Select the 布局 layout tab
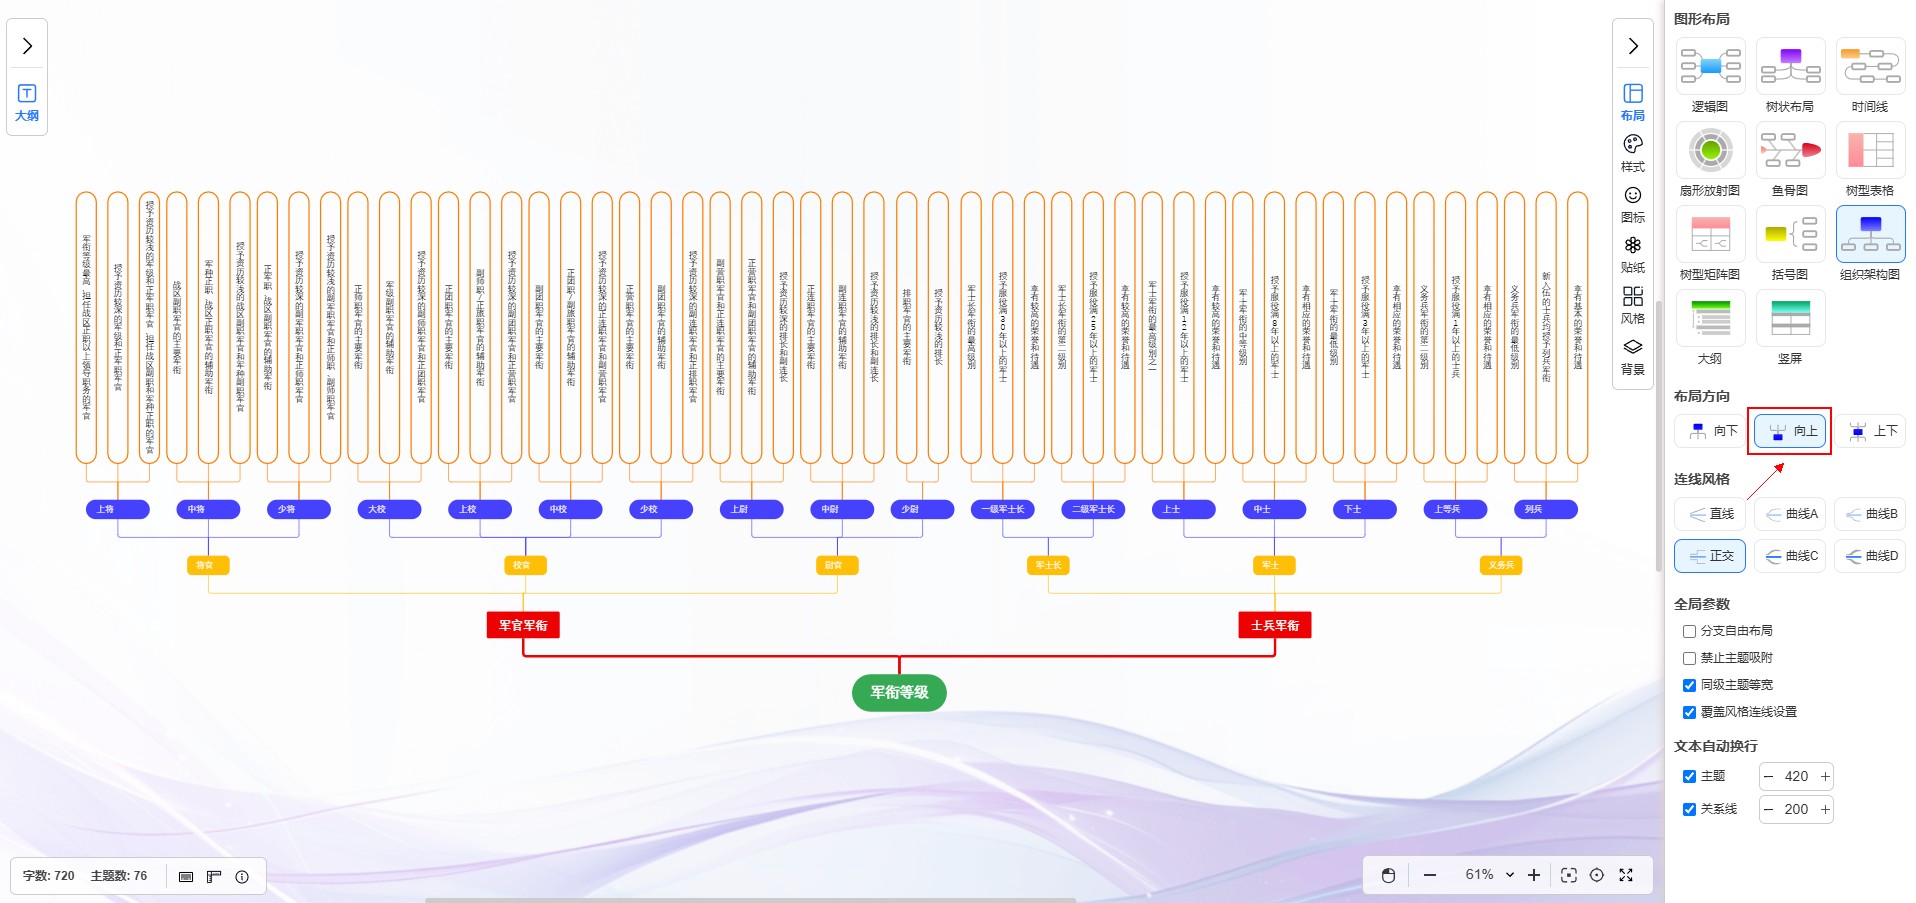Viewport: 1916px width, 903px height. tap(1632, 101)
